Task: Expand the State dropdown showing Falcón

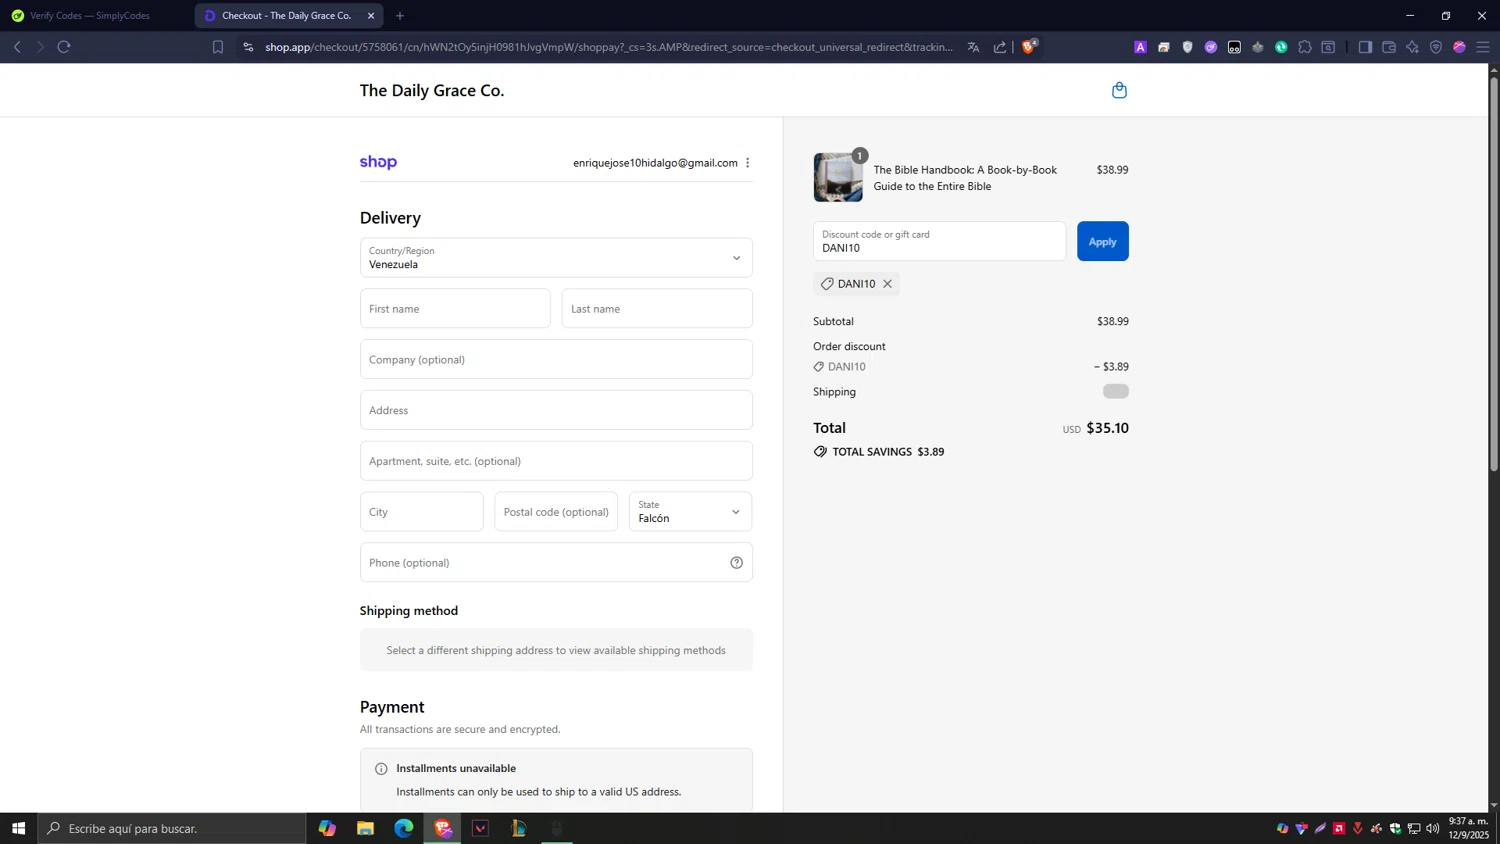Action: click(x=690, y=512)
